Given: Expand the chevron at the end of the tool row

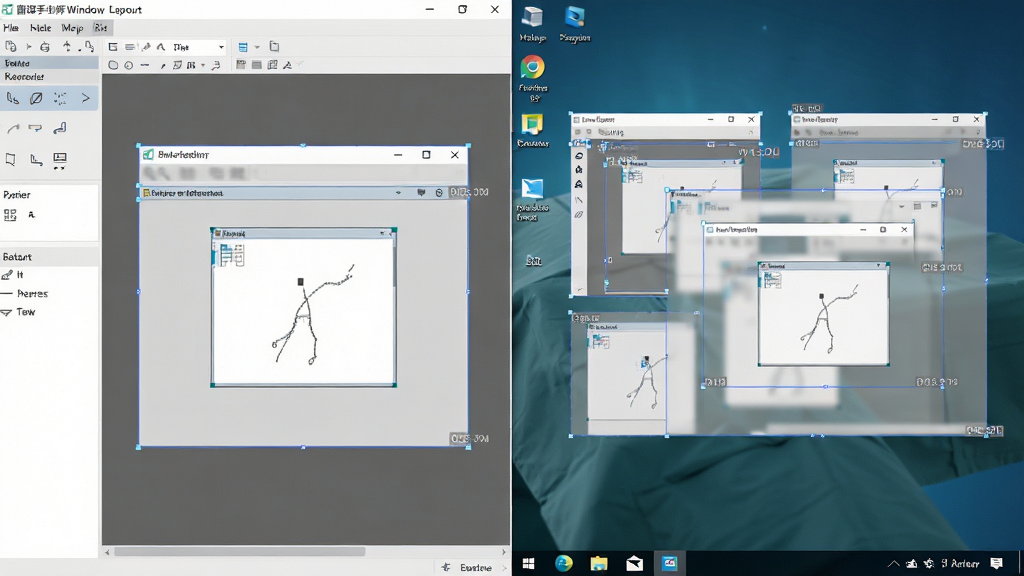Looking at the screenshot, I should pos(86,98).
